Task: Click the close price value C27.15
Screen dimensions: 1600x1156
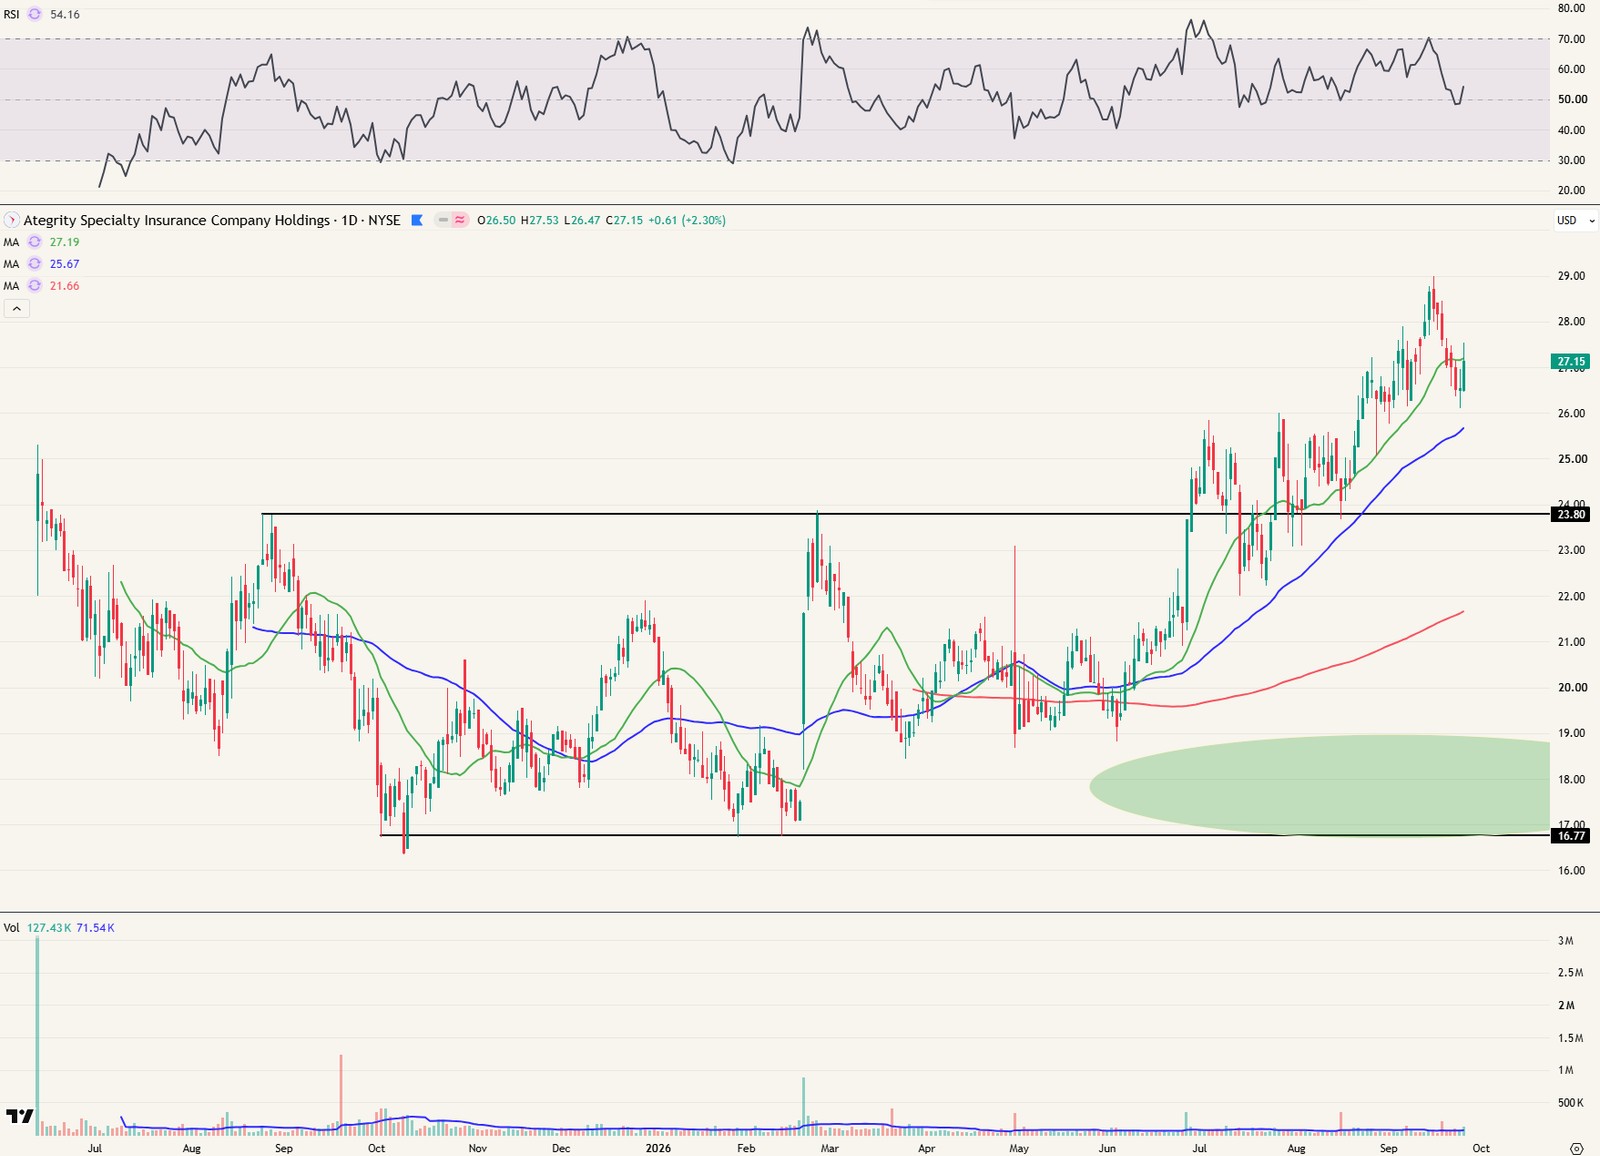Action: click(x=624, y=220)
